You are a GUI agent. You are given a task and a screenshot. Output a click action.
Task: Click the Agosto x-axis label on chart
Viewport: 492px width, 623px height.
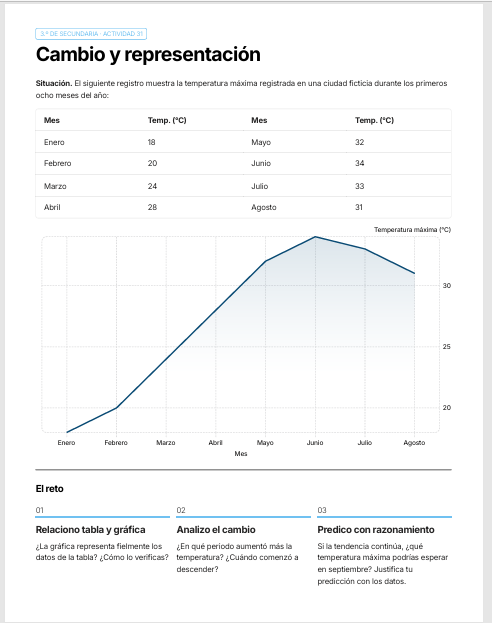pyautogui.click(x=414, y=443)
